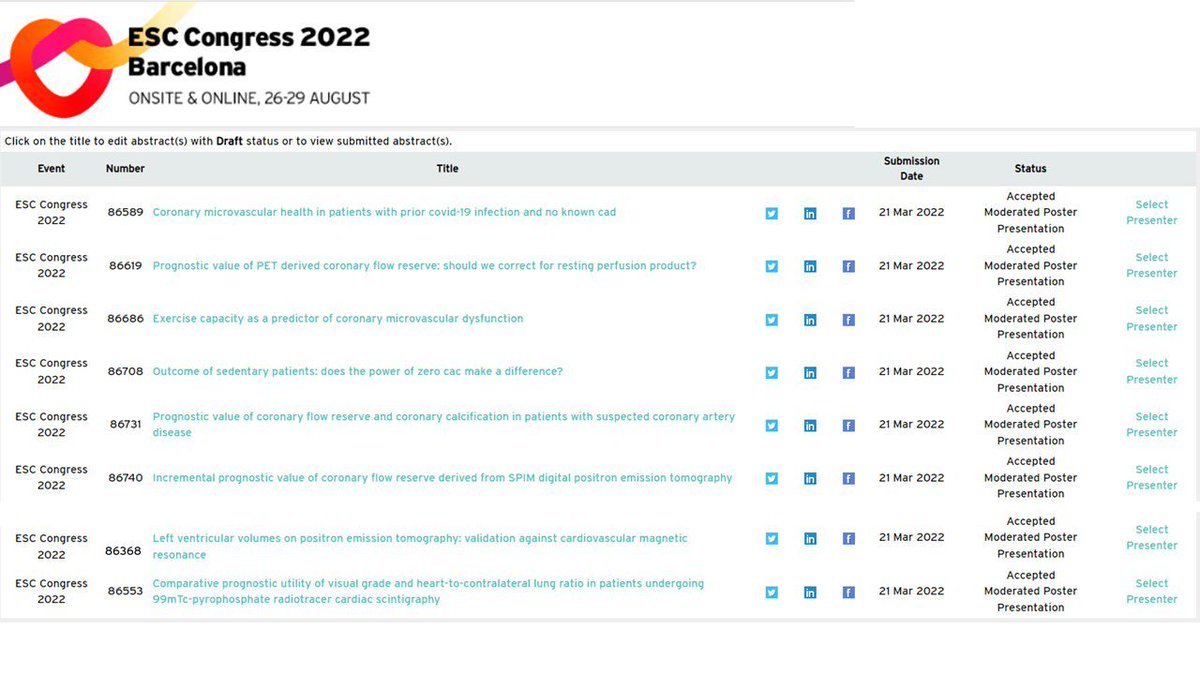Share abstract 86619 on Twitter

point(771,266)
